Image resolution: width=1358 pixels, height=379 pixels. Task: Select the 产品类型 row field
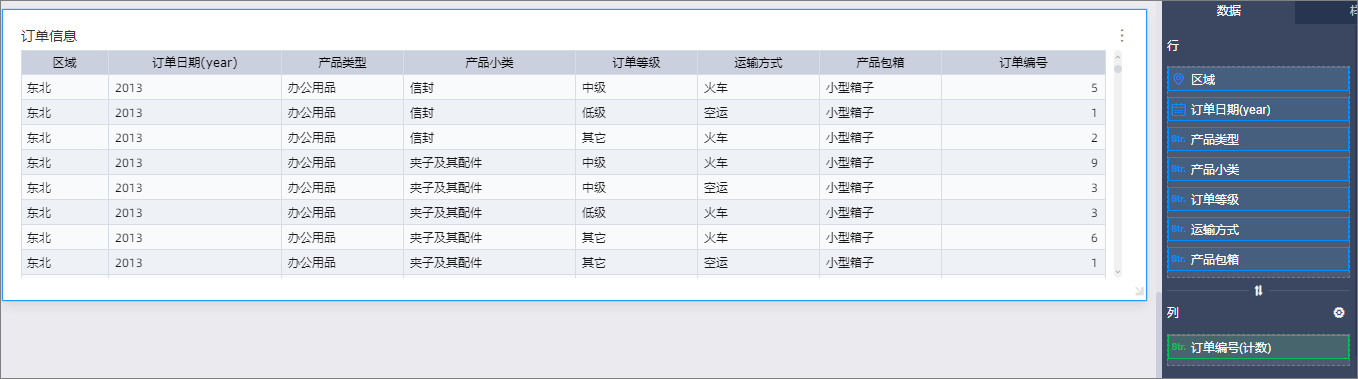[x=1258, y=139]
